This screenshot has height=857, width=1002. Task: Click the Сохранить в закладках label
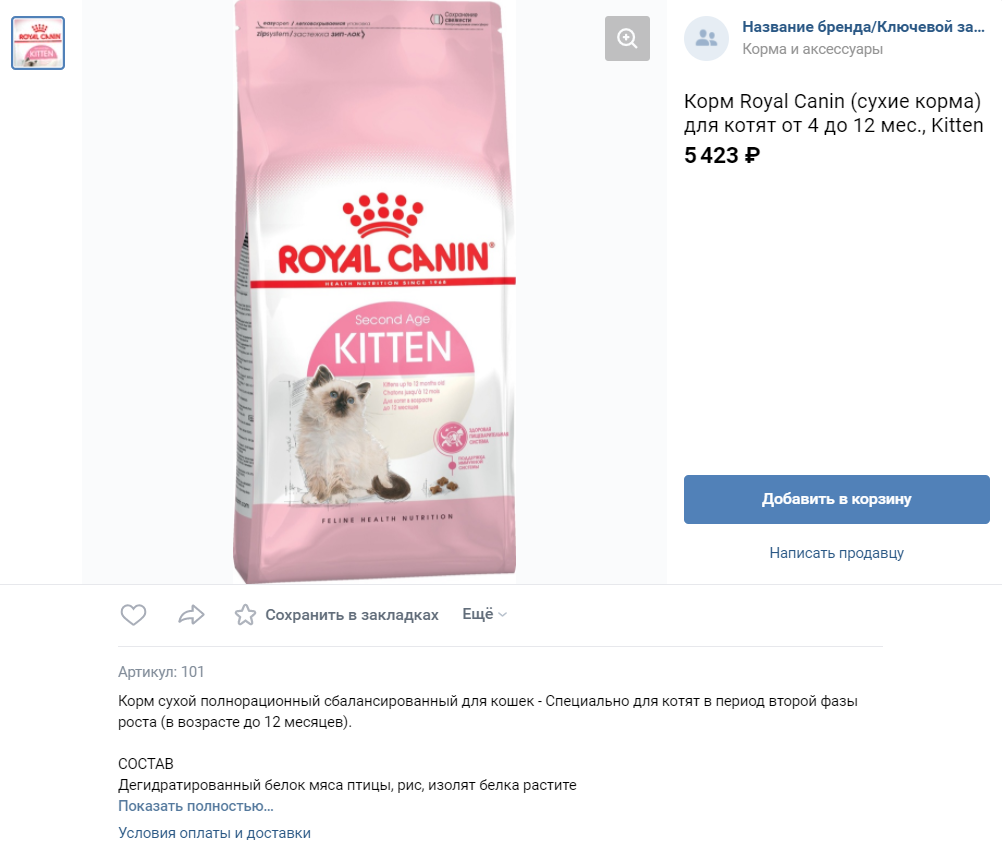[352, 615]
